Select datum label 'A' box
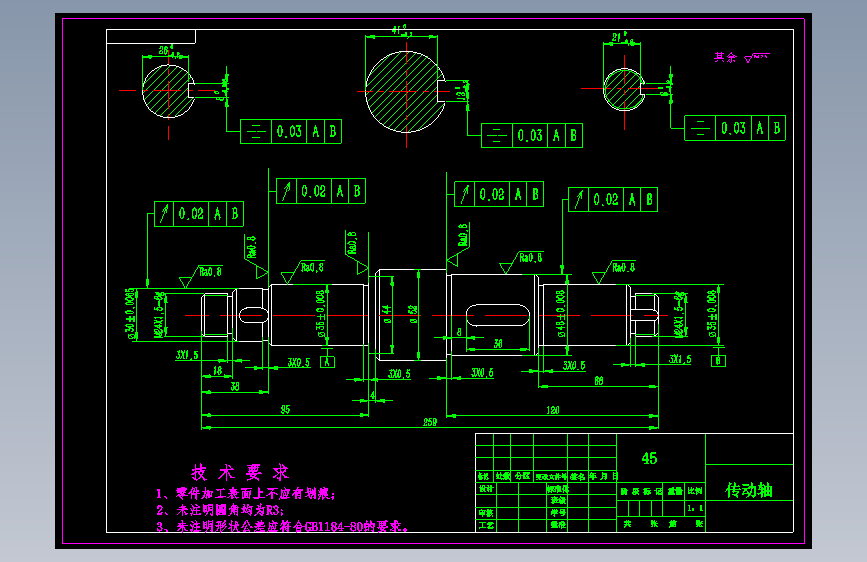 coord(327,362)
